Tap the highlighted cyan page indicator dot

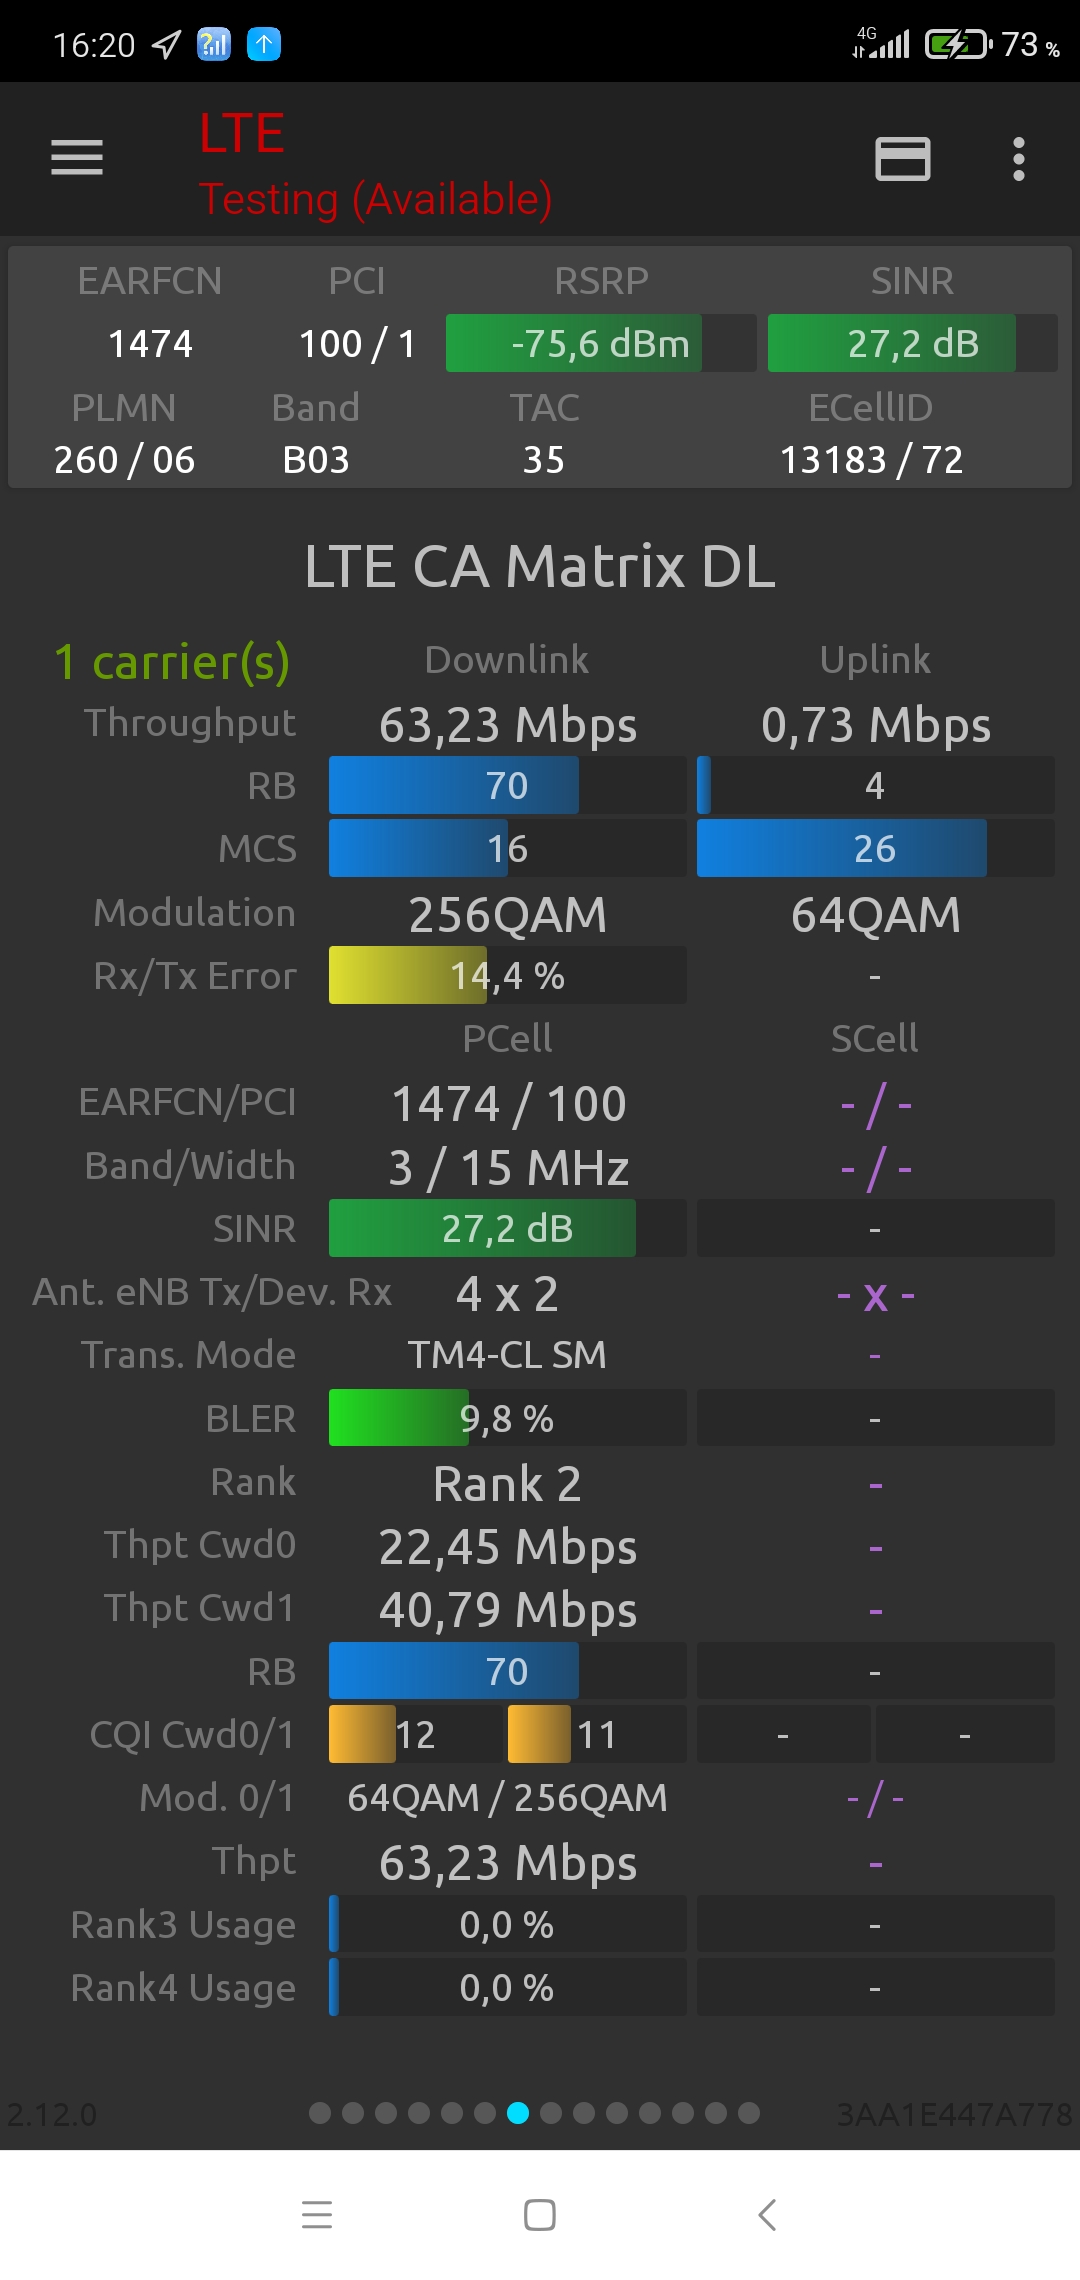click(518, 2113)
